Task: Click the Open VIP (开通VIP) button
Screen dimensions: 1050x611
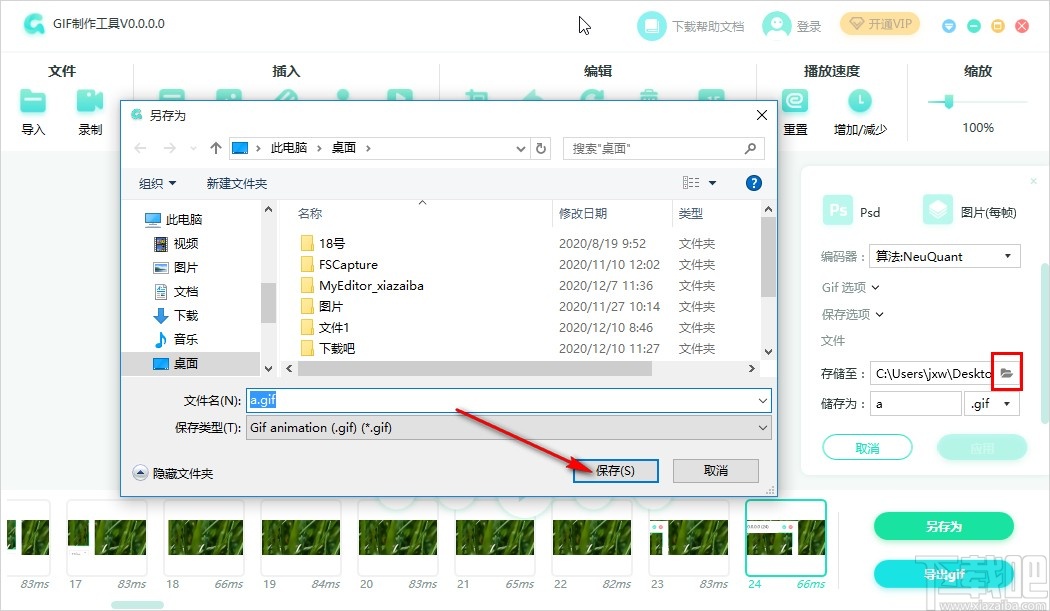Action: [x=880, y=24]
